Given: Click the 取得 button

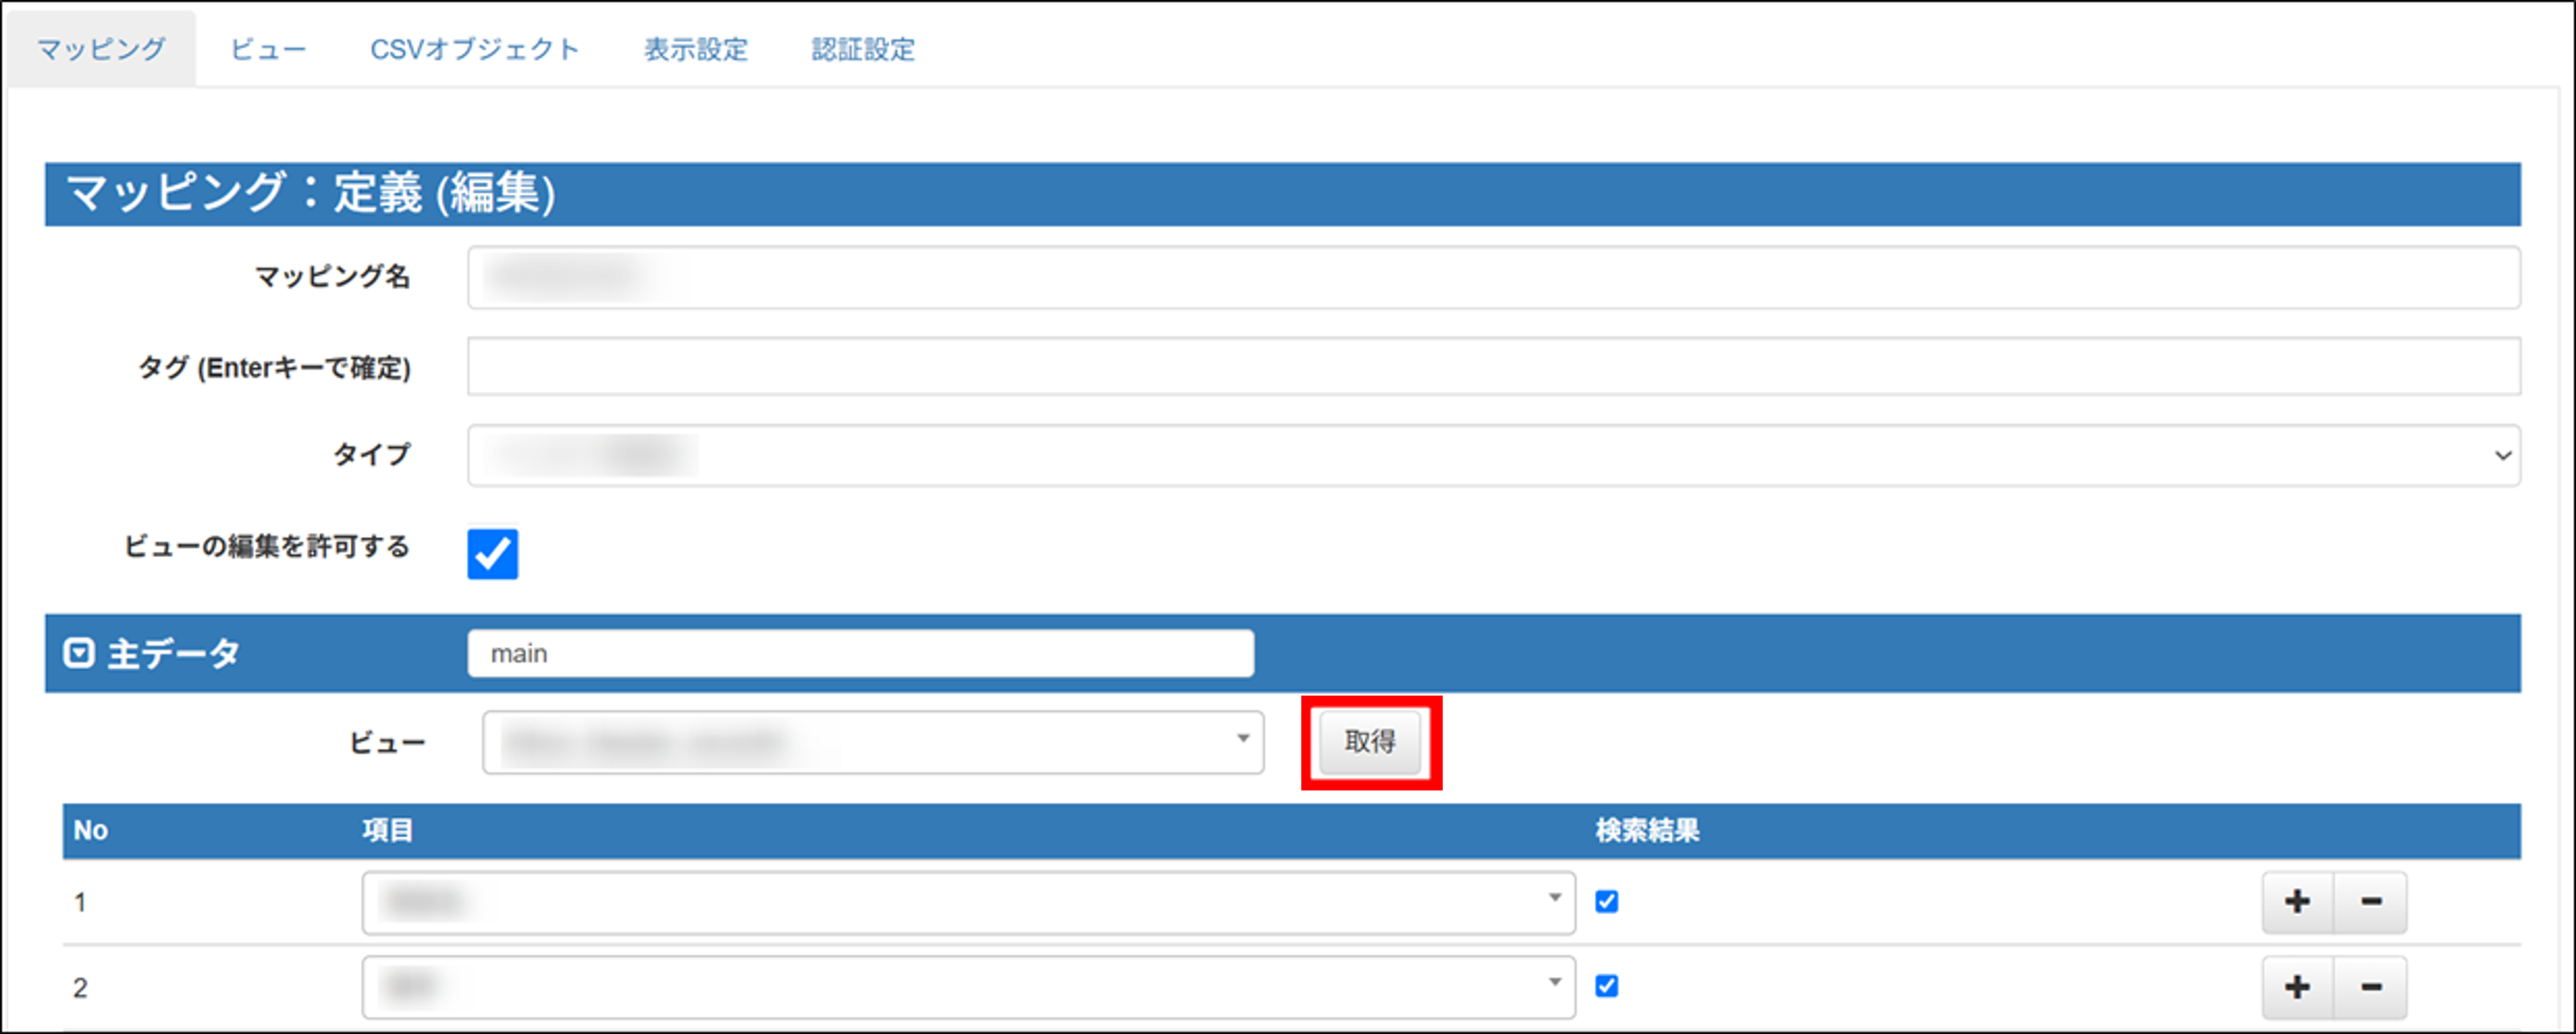Looking at the screenshot, I should click(1370, 742).
